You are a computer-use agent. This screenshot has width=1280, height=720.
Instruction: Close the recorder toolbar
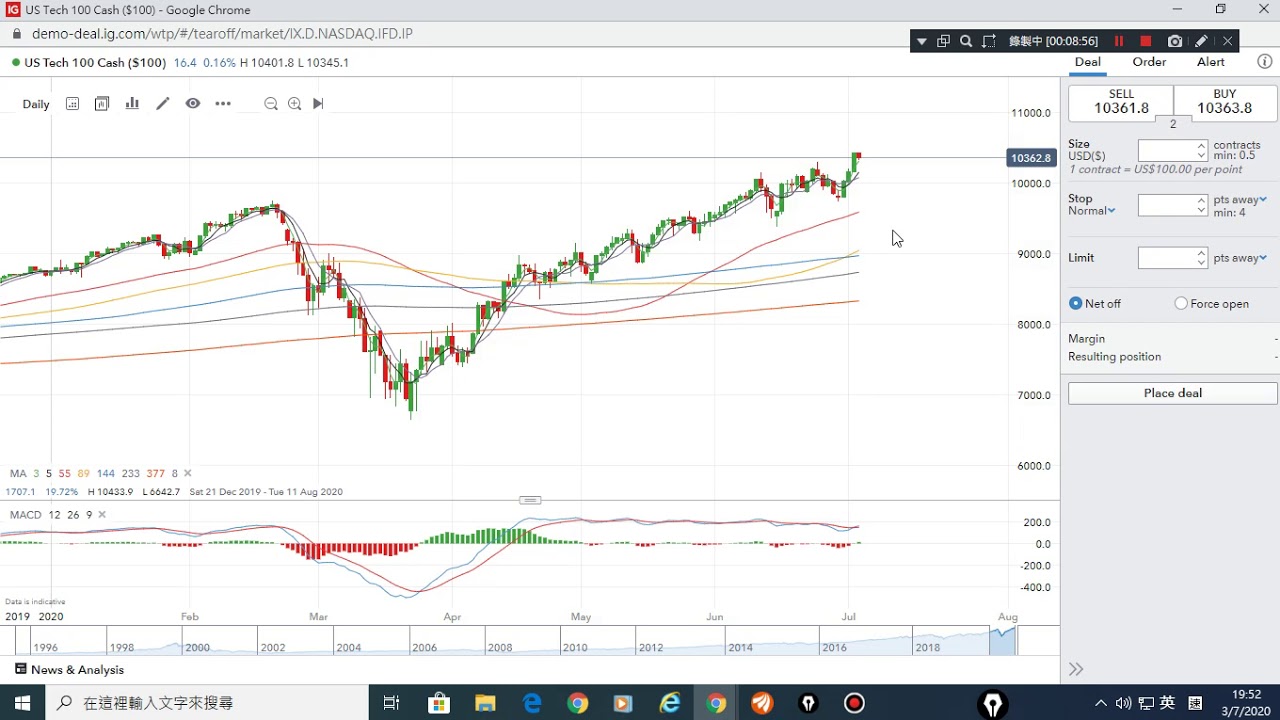pos(1227,41)
